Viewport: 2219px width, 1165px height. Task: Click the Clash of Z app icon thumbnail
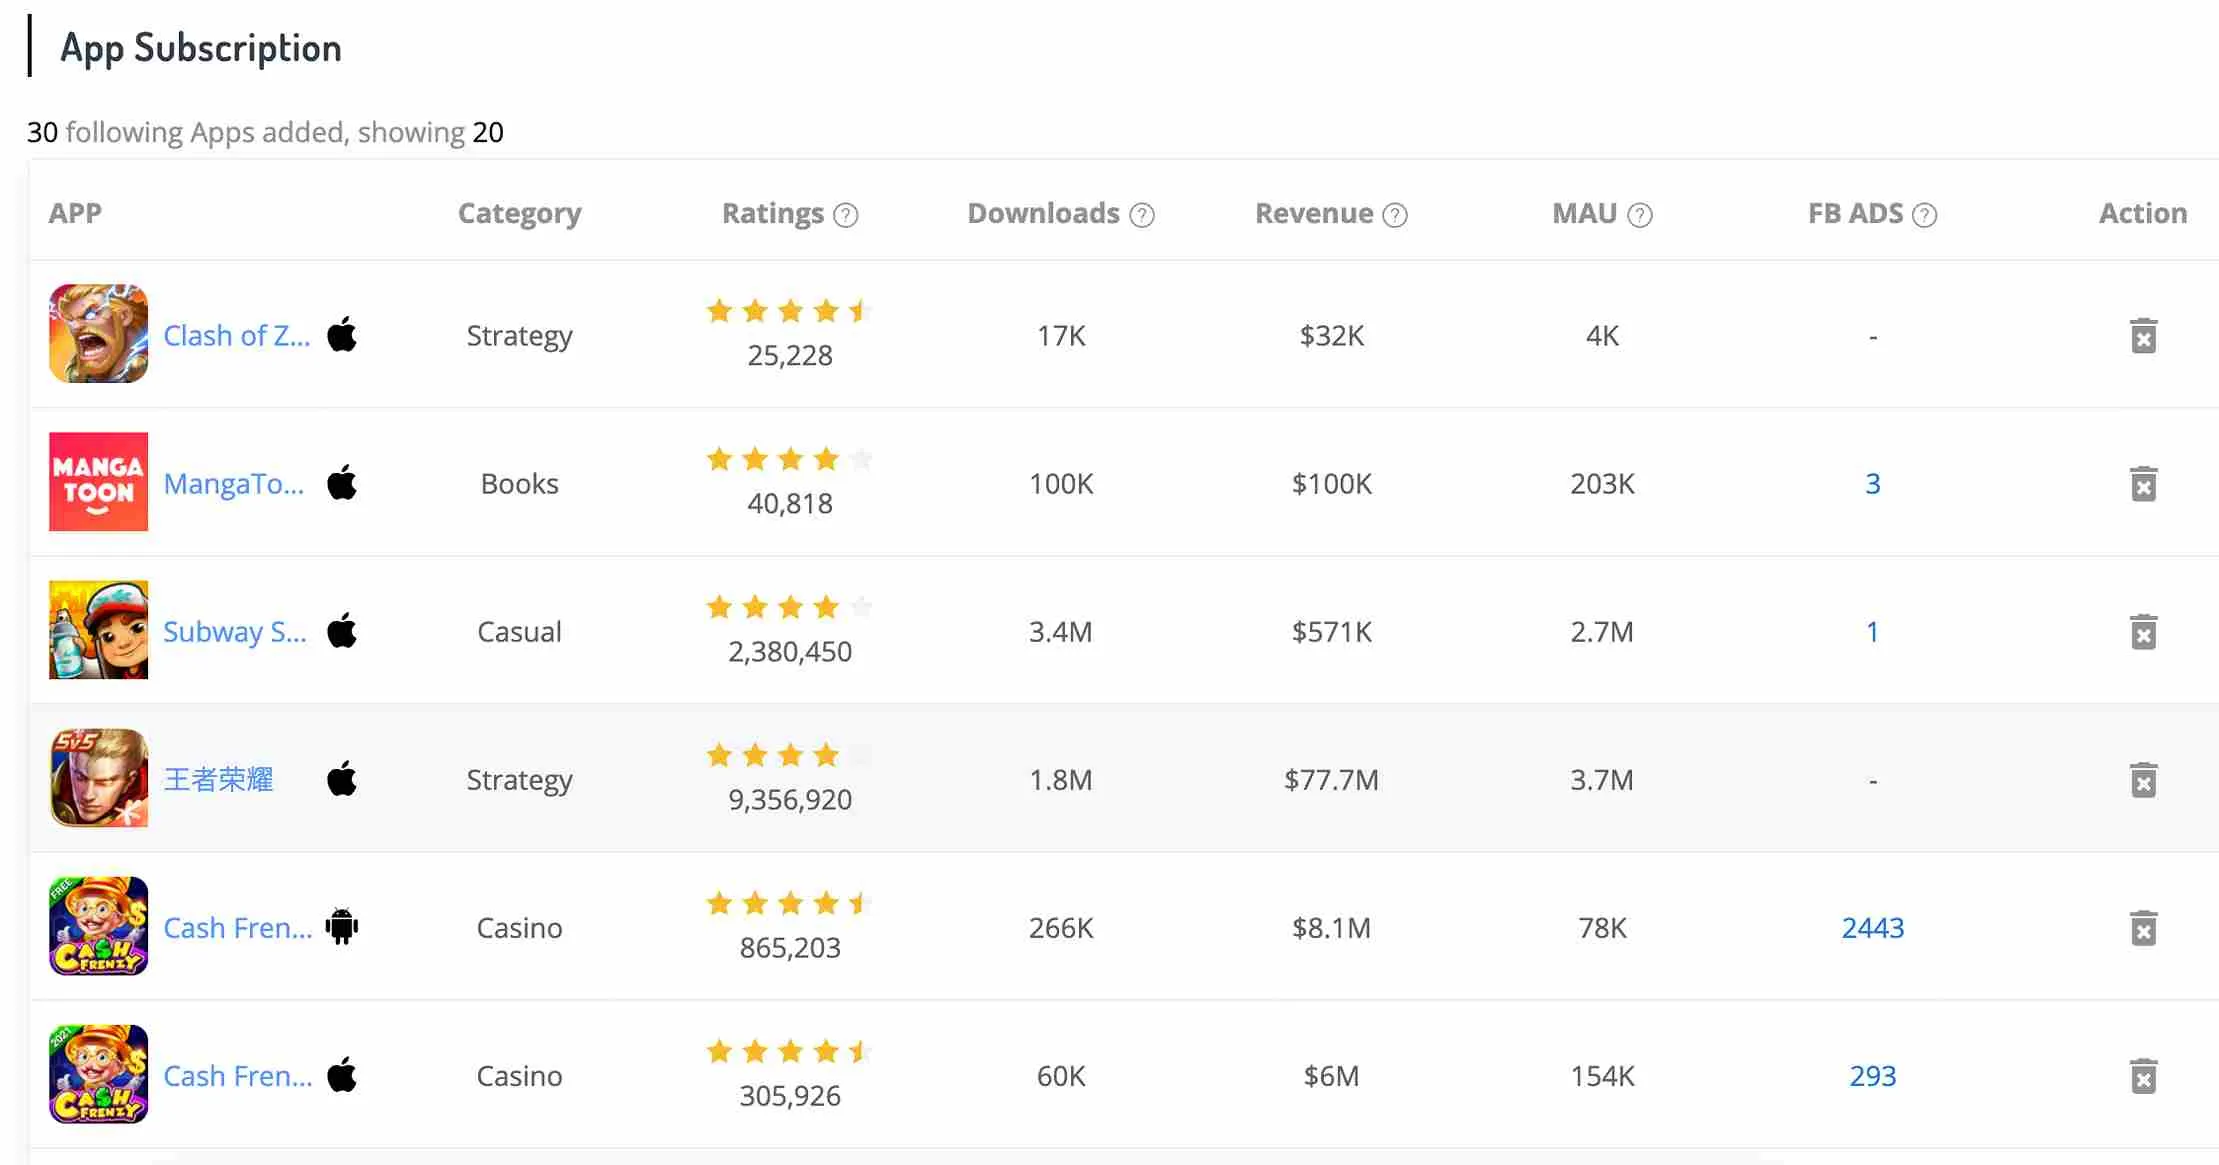tap(97, 334)
